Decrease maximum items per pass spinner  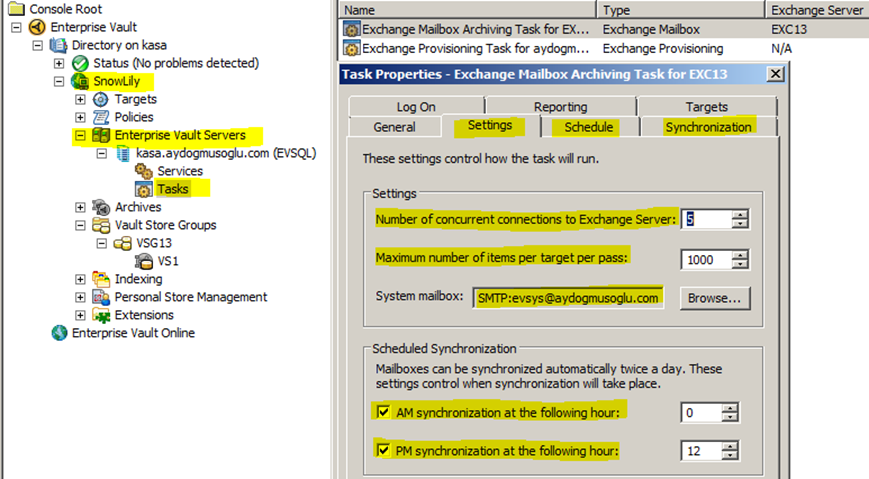coord(740,264)
